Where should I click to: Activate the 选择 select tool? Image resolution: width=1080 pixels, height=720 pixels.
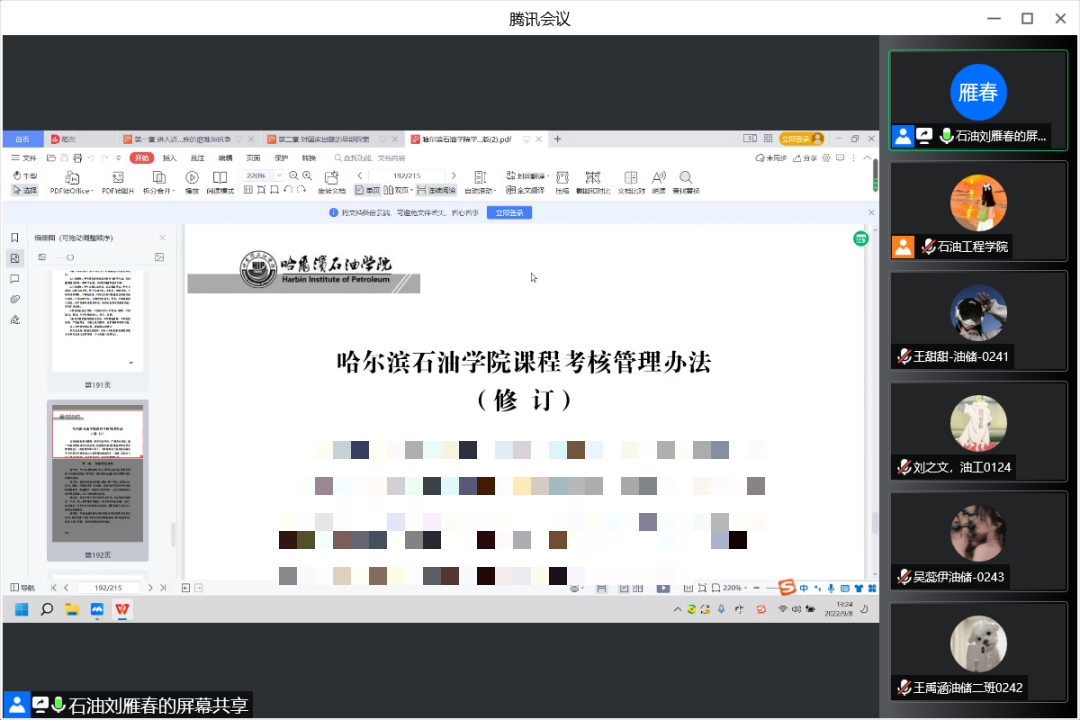click(x=24, y=190)
